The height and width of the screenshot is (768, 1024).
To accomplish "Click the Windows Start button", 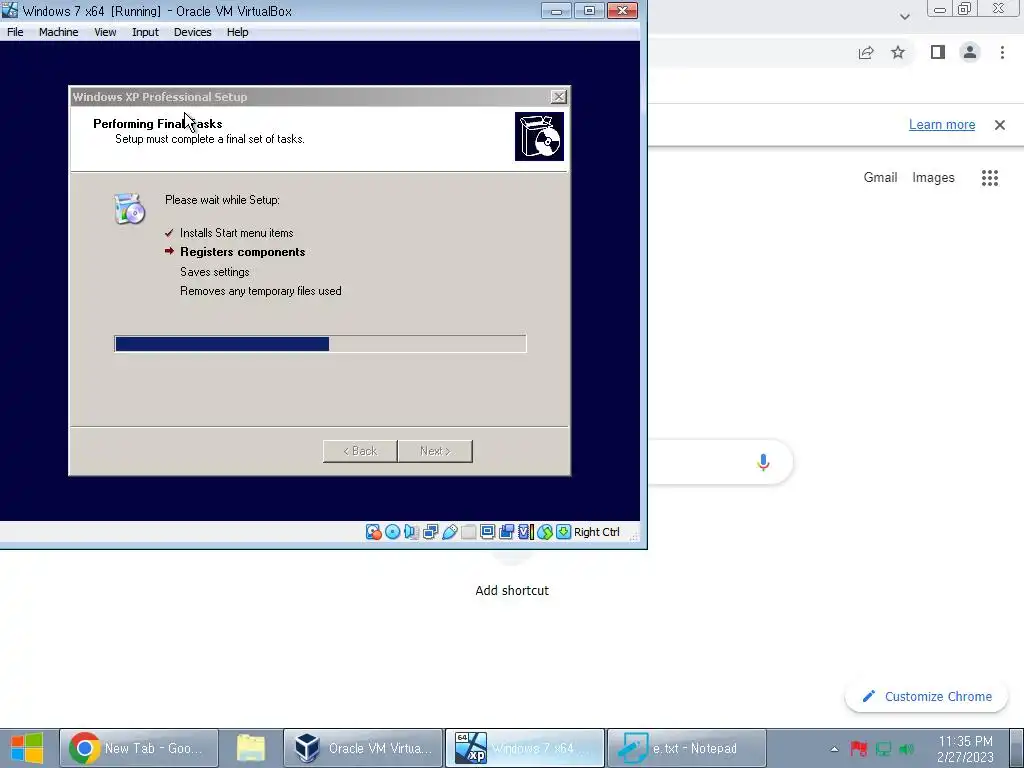I will (27, 748).
